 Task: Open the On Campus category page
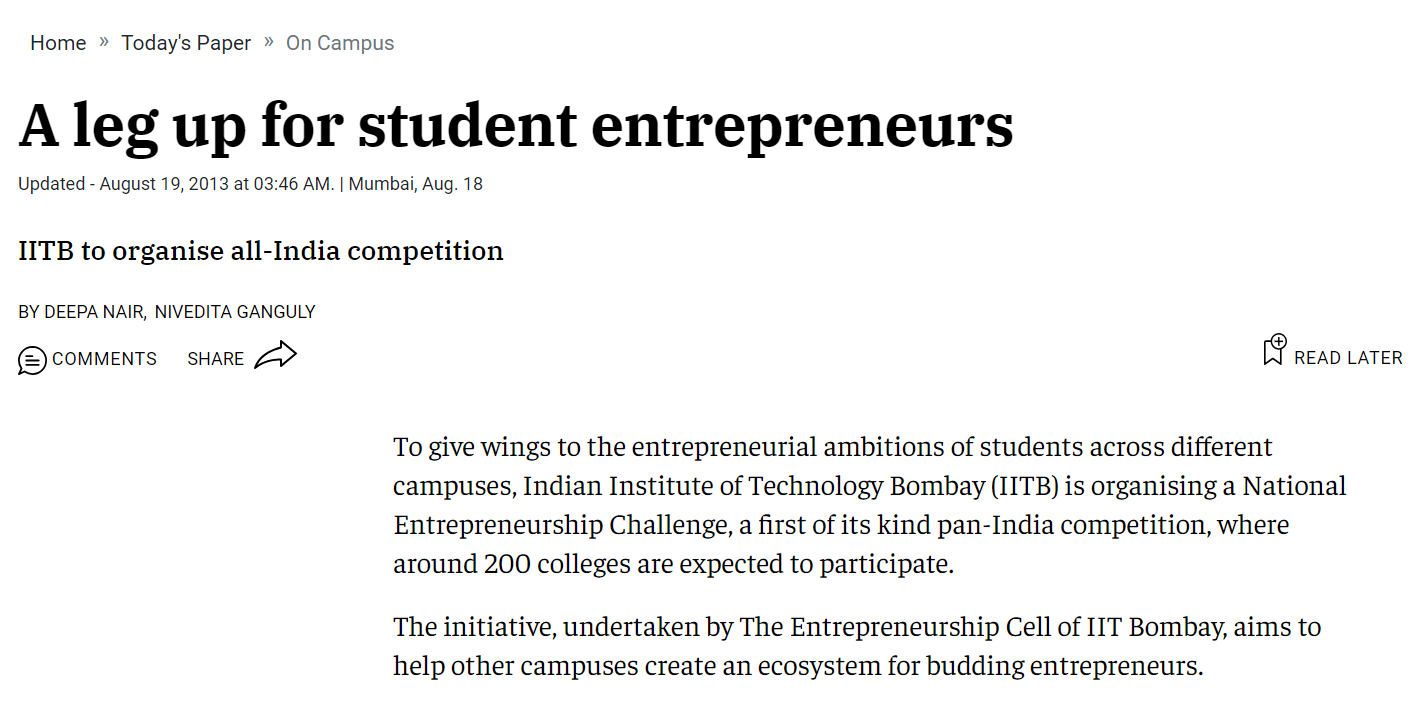[340, 42]
